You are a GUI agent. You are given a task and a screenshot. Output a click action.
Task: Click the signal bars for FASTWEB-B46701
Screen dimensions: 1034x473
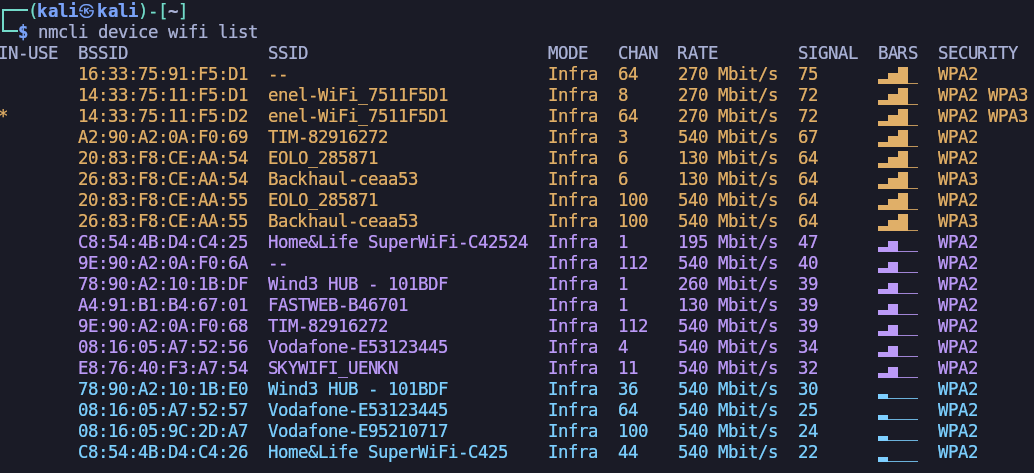897,305
